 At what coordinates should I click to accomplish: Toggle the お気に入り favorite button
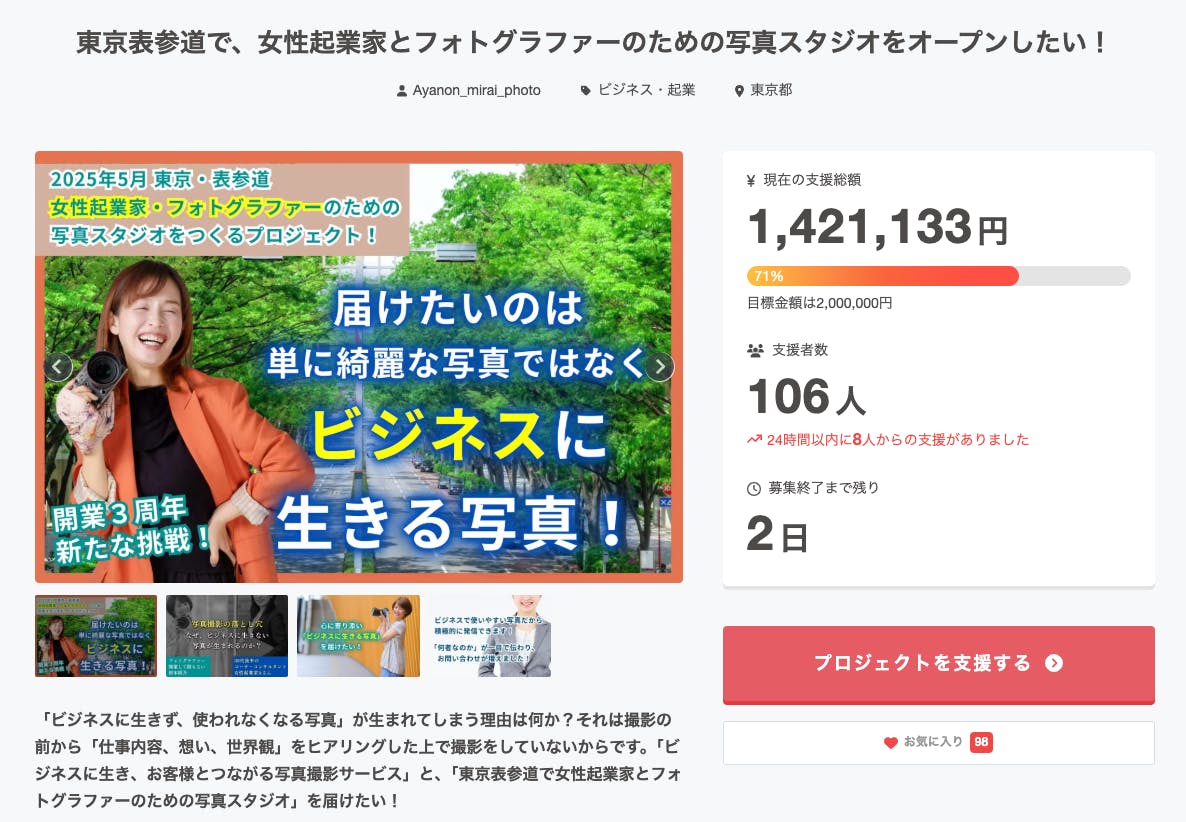938,743
